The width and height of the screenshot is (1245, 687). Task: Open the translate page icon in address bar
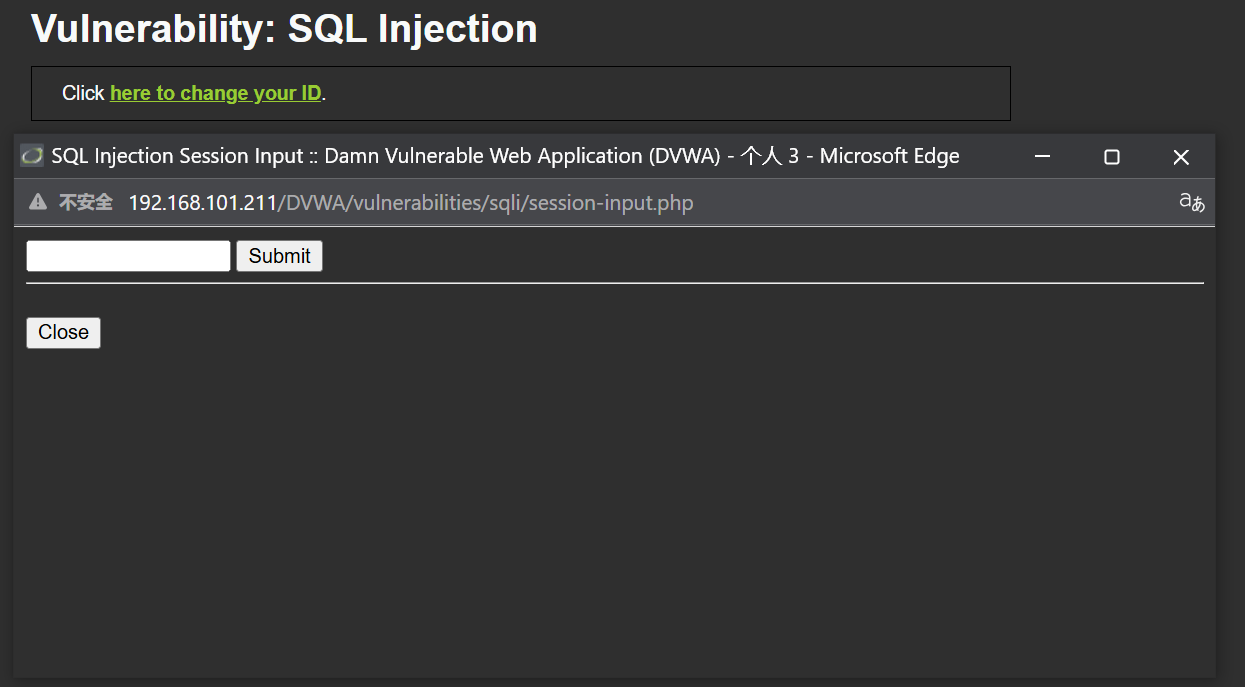coord(1191,203)
